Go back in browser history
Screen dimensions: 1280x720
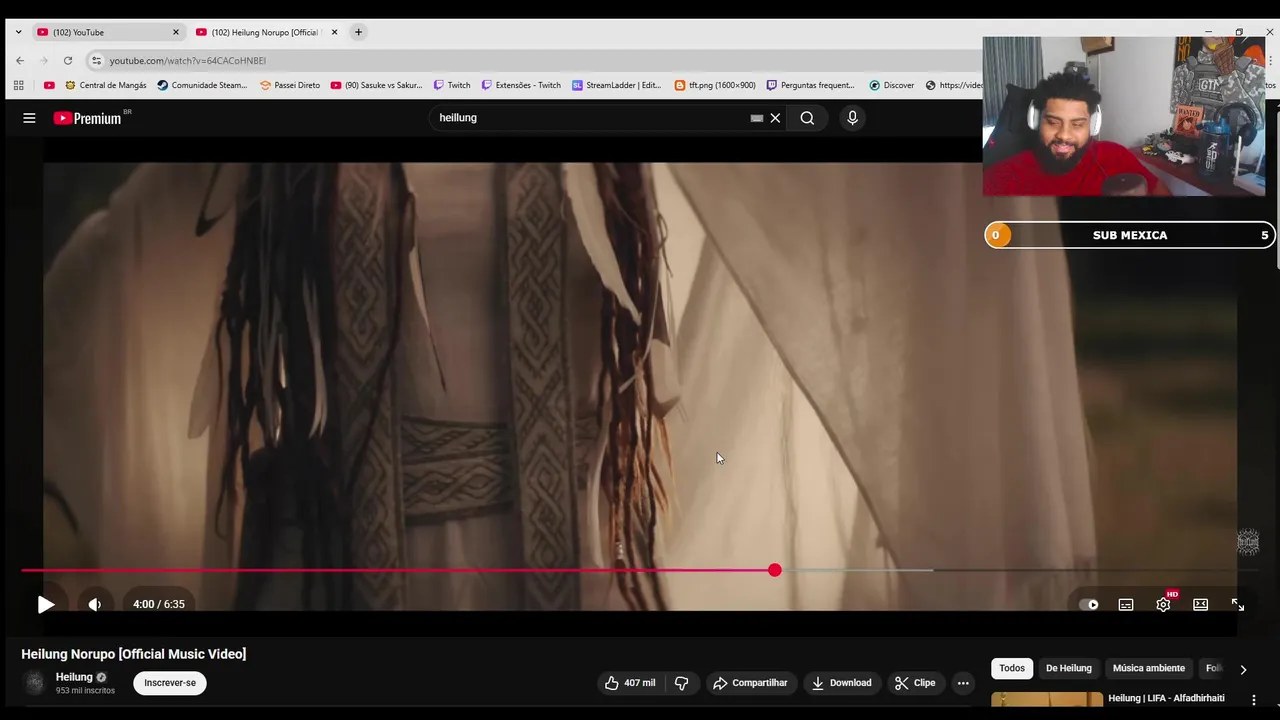pos(20,60)
